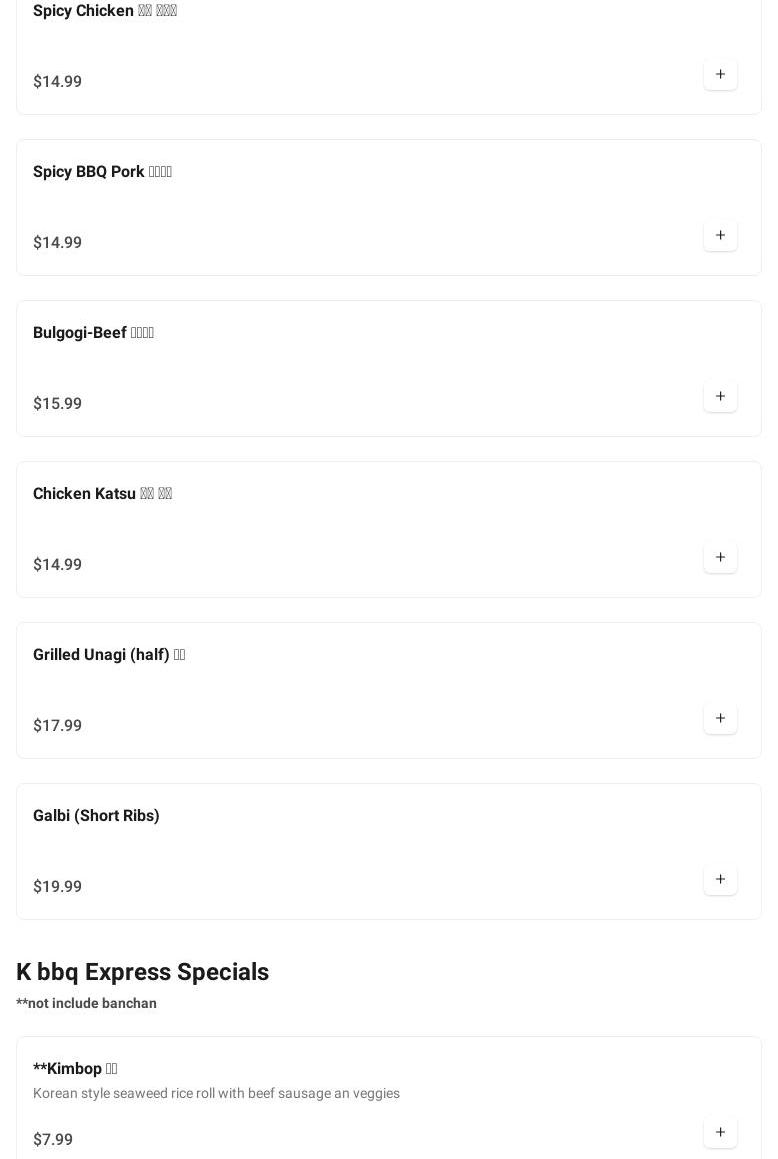
Task: Click the $17.99 Grilled Unagi price
Action: (x=57, y=726)
